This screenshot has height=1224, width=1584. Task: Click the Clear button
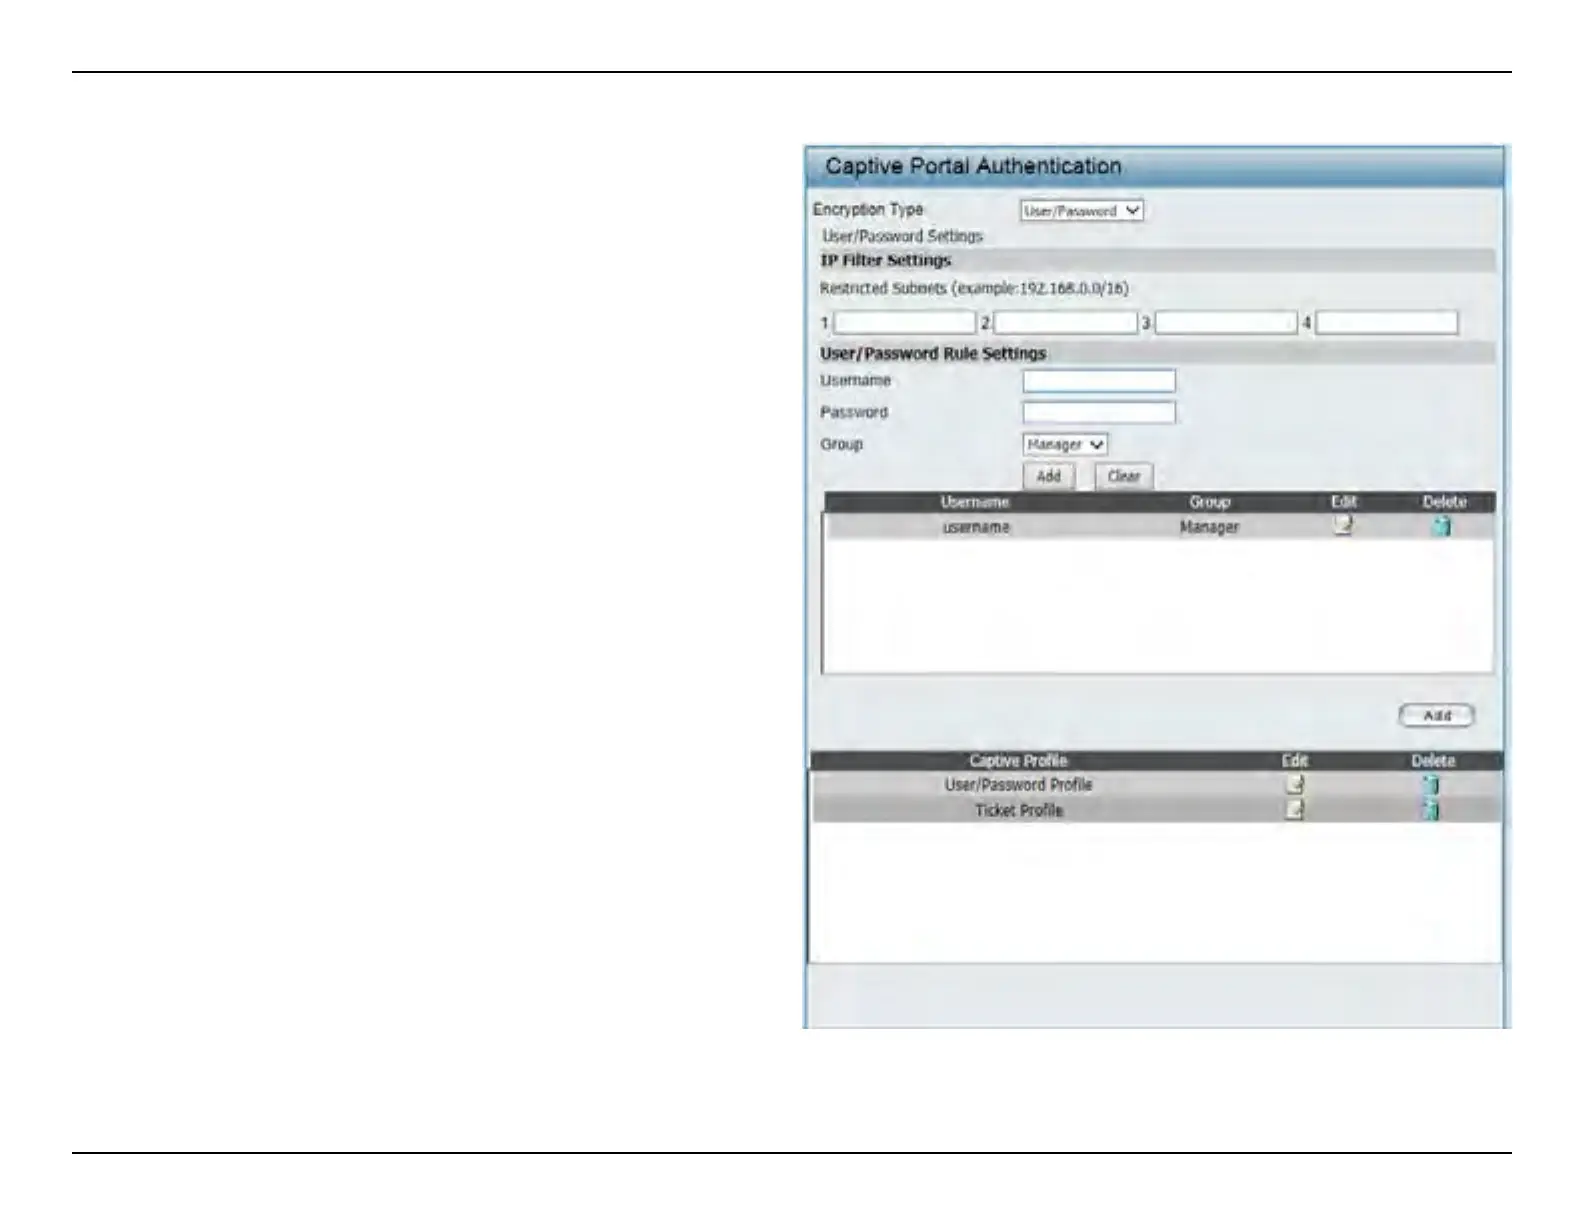1124,476
